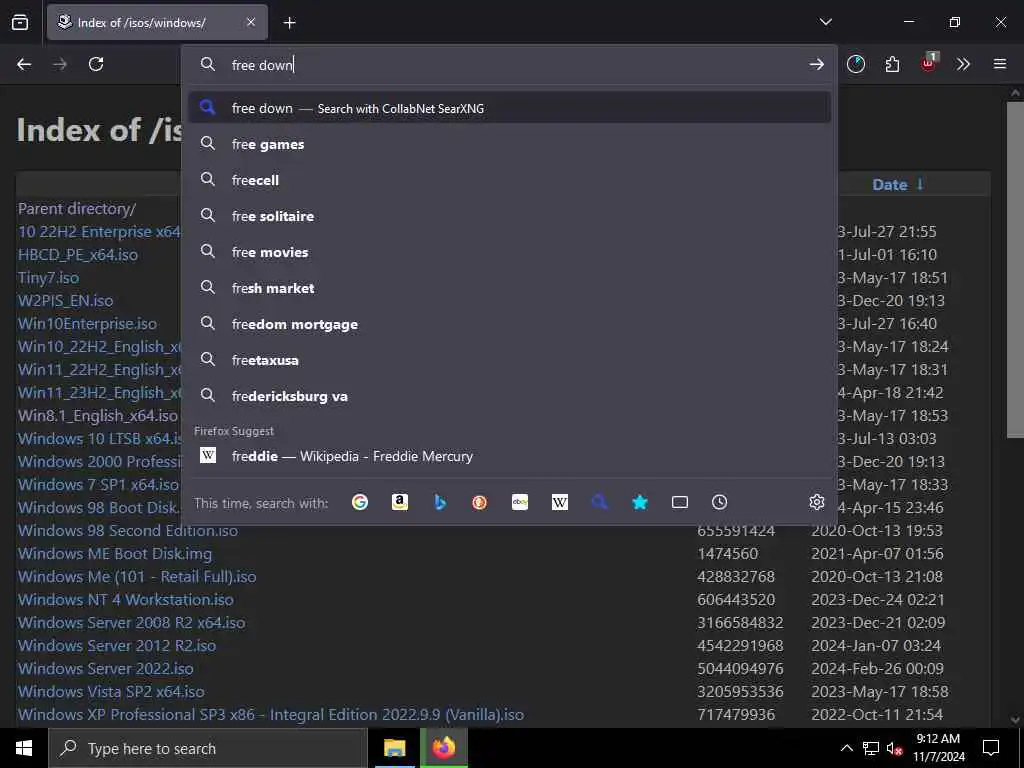Click scrollbar down arrow

1015,720
